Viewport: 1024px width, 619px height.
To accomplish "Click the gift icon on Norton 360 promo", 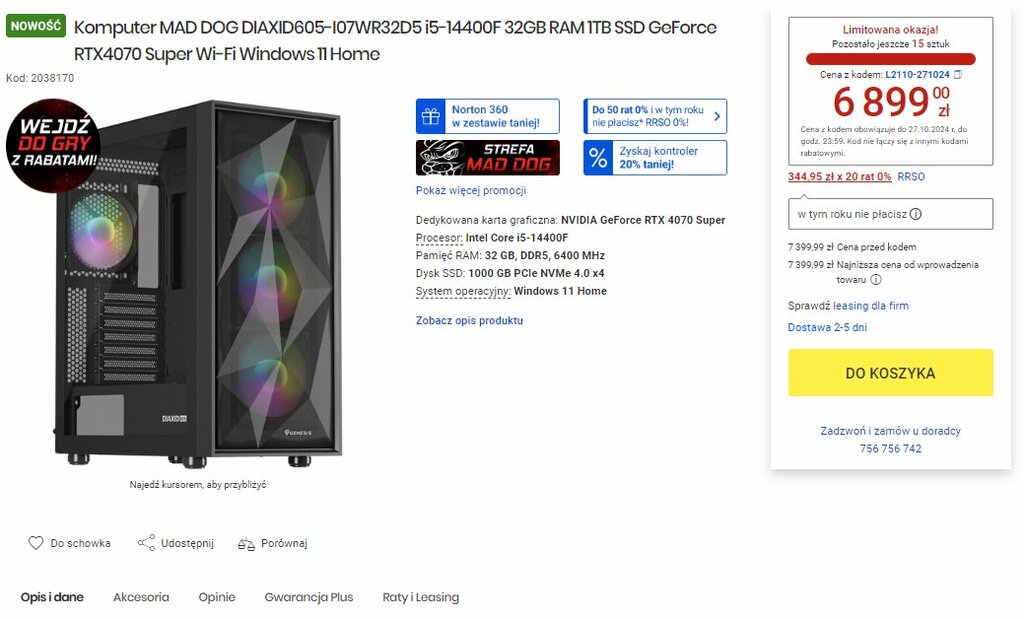I will [x=430, y=116].
